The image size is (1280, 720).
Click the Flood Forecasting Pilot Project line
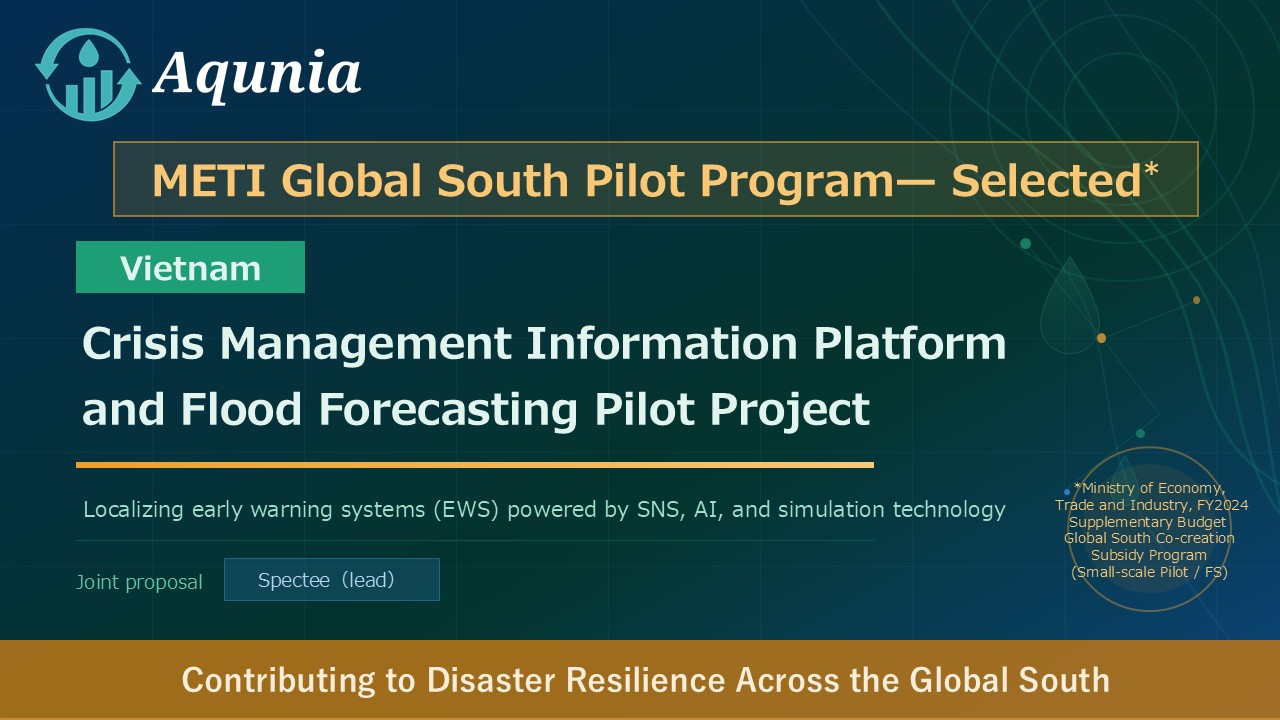[476, 409]
